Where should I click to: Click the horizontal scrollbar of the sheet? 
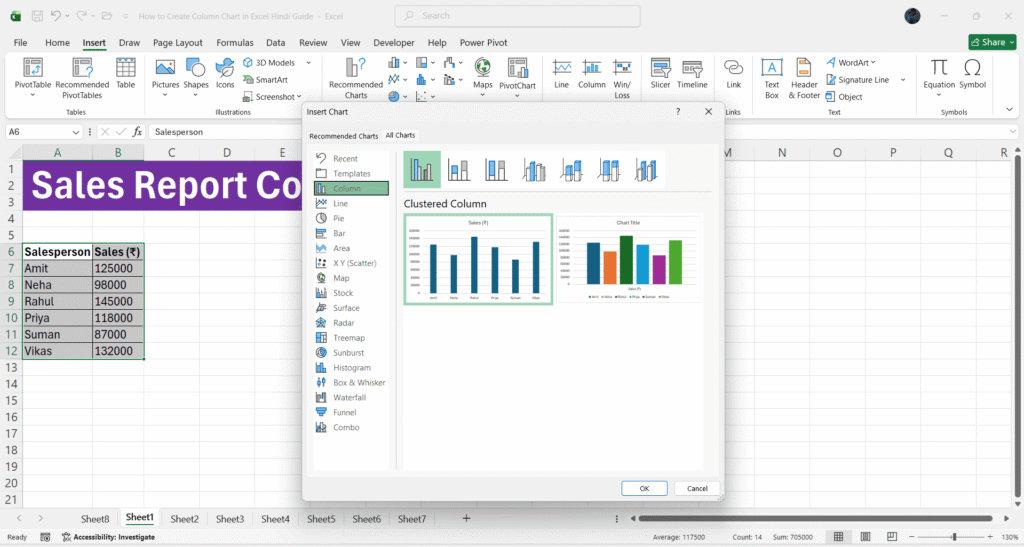click(815, 518)
